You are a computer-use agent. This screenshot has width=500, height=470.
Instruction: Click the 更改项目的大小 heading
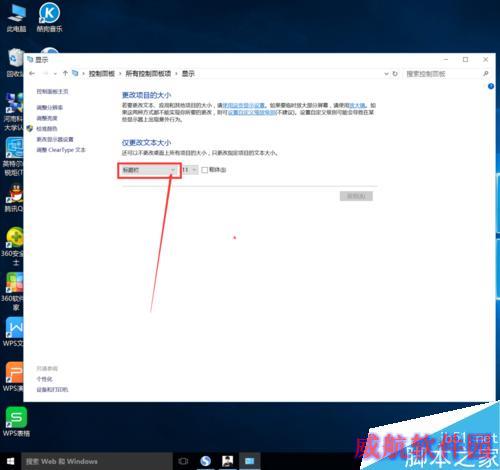pos(146,95)
